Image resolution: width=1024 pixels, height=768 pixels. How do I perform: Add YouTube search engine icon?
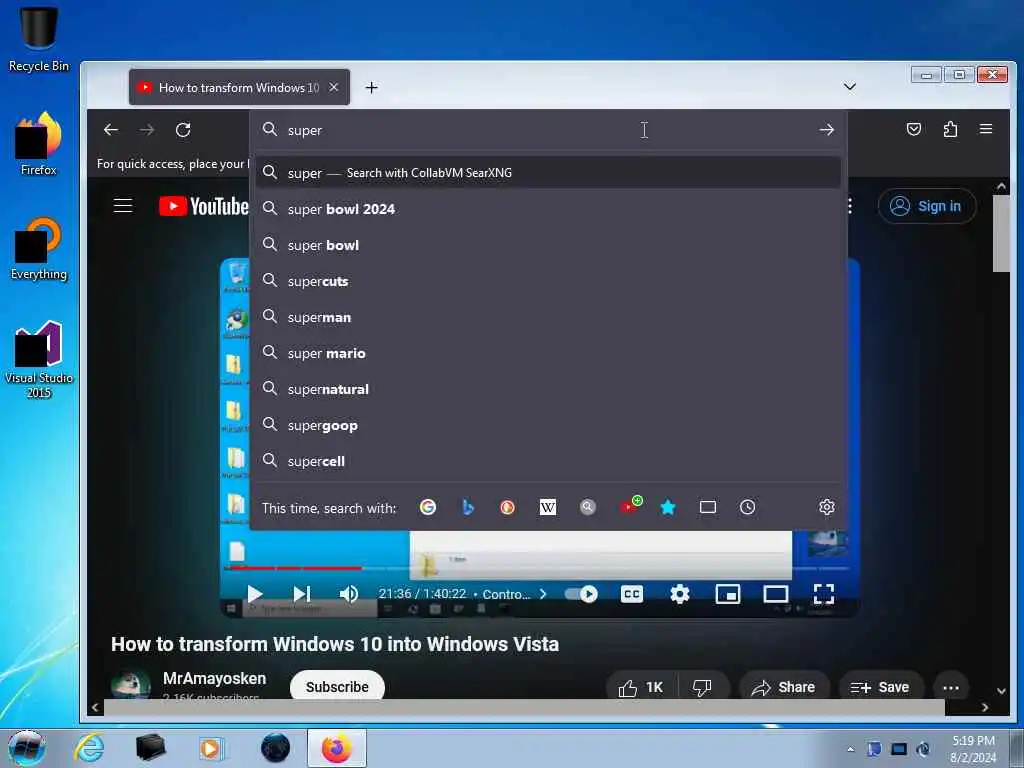click(x=630, y=505)
